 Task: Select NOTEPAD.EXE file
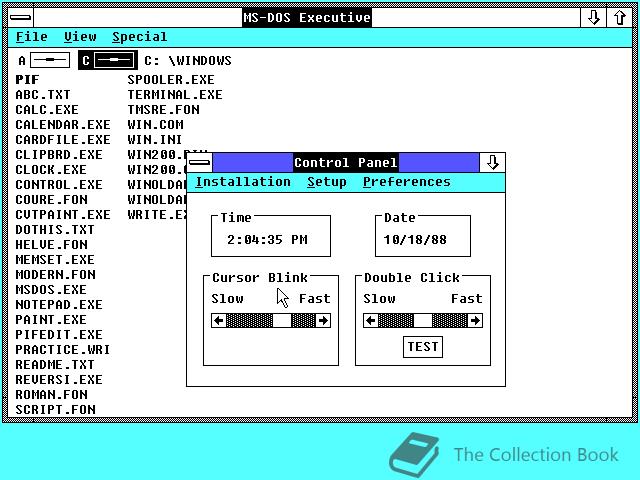coord(59,305)
